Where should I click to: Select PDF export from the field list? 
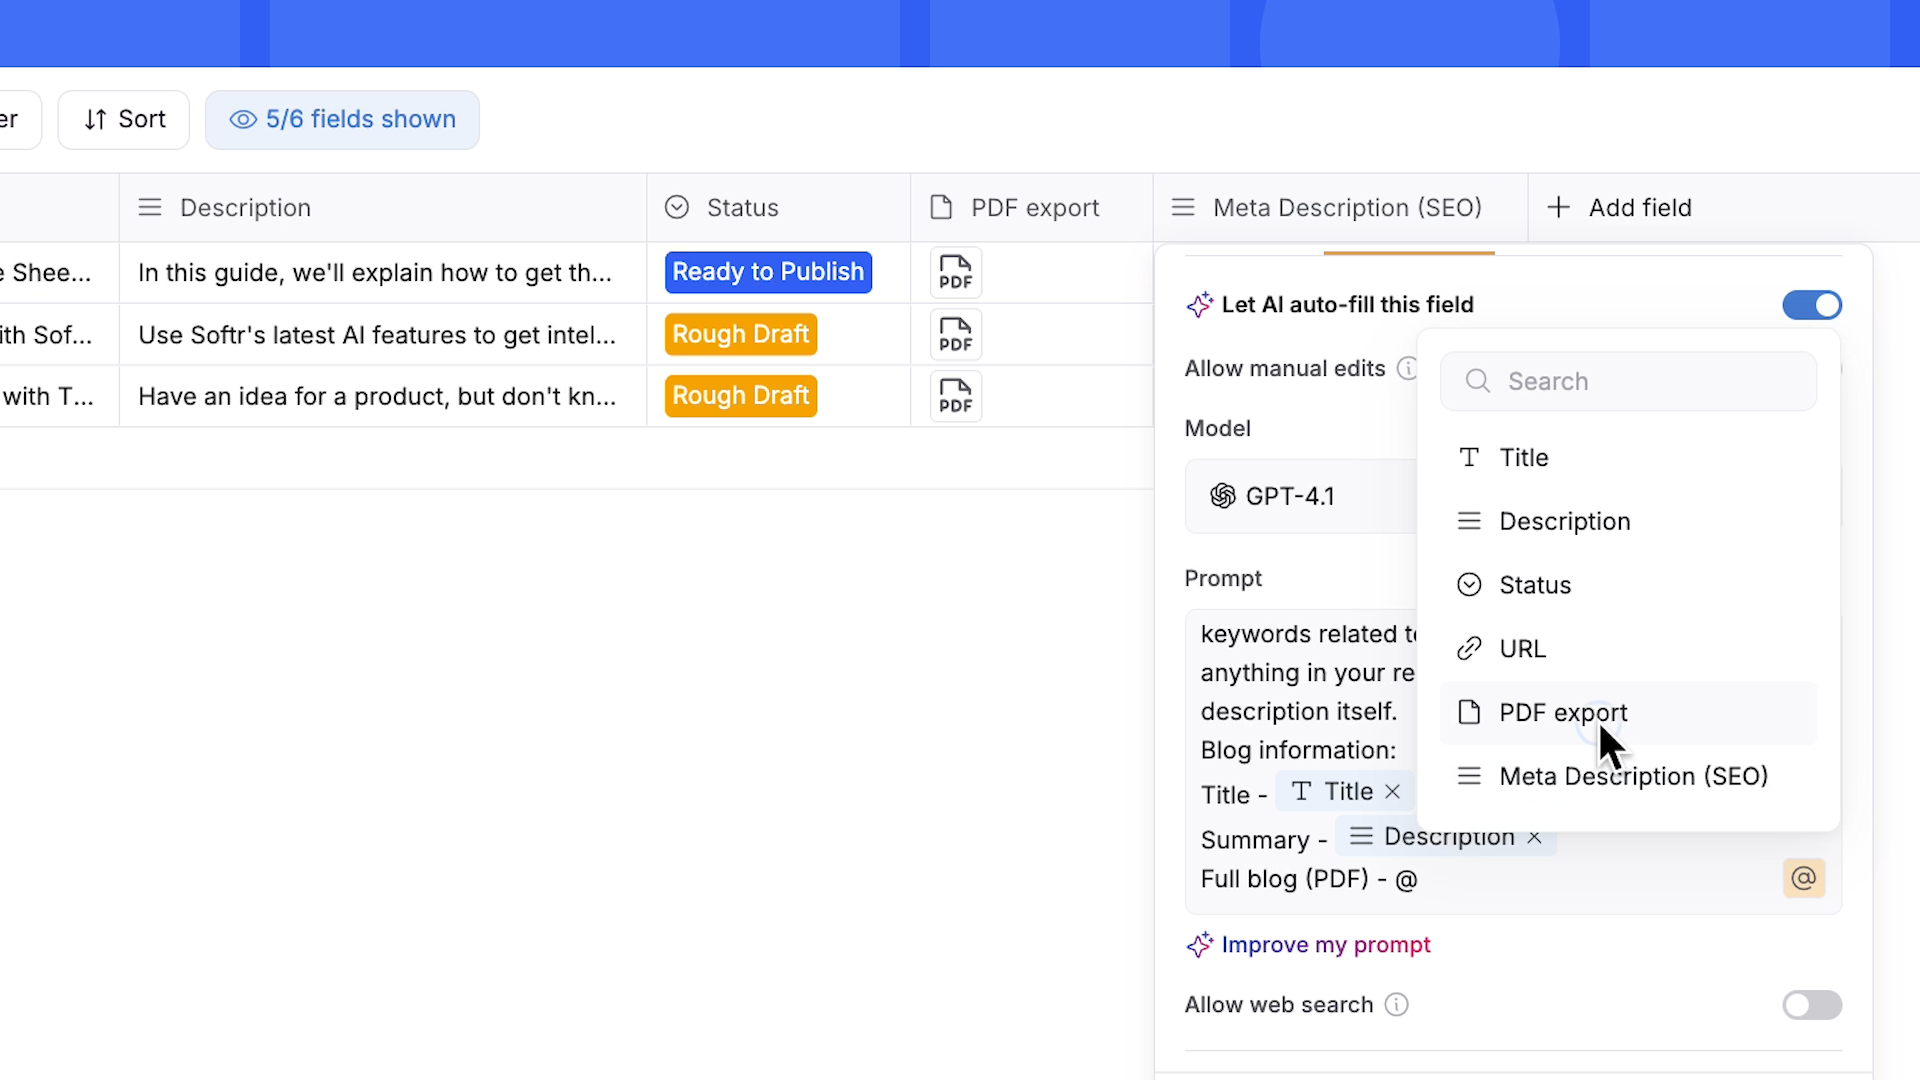click(1562, 712)
